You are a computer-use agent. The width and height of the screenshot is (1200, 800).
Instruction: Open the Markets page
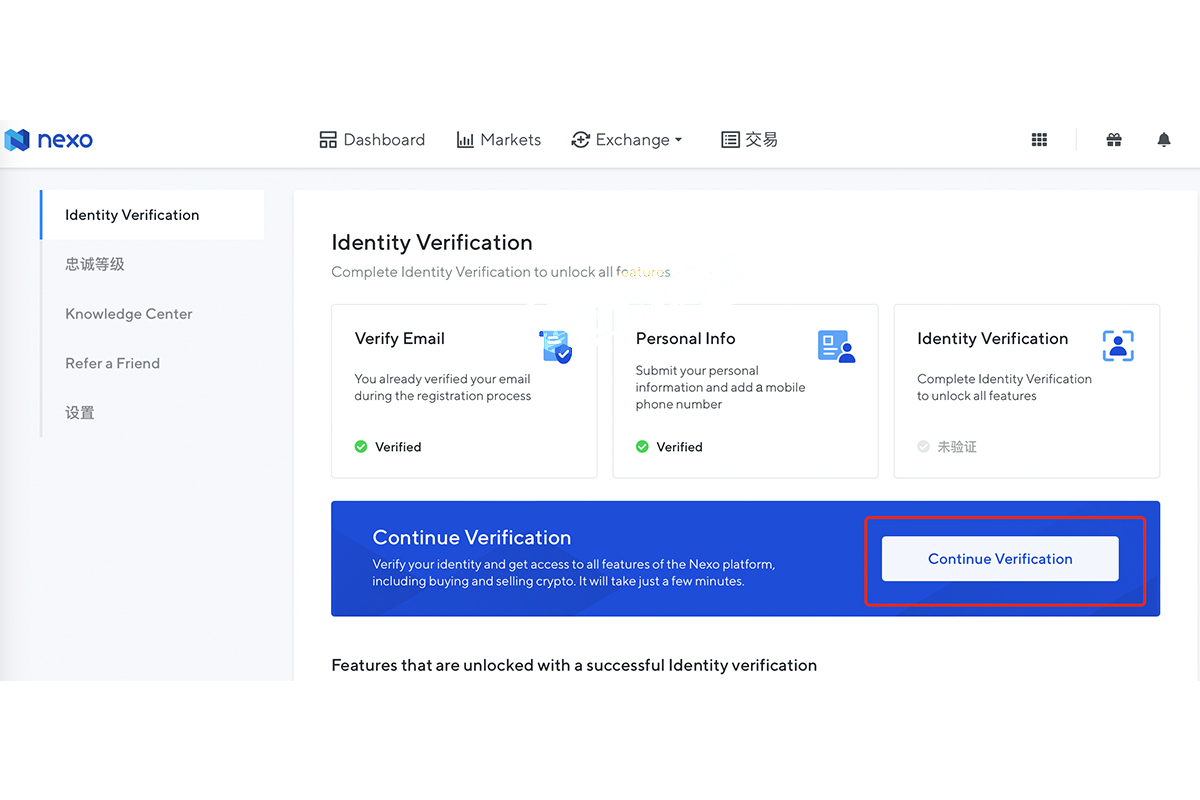[499, 140]
